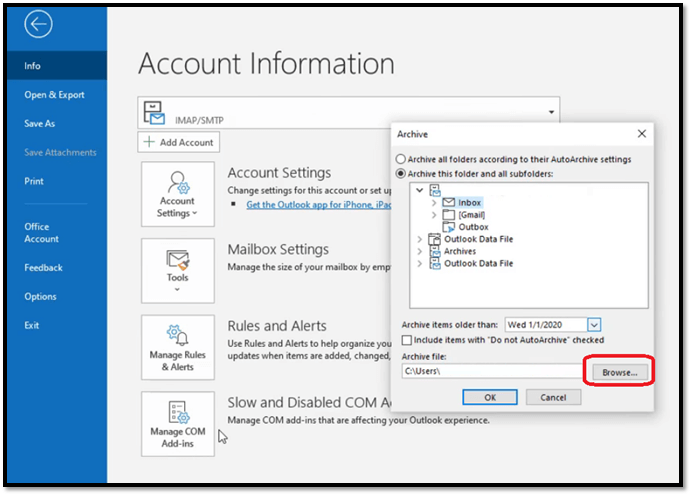The width and height of the screenshot is (692, 496).
Task: Open the Manage COM Add-ins tile
Action: point(177,424)
